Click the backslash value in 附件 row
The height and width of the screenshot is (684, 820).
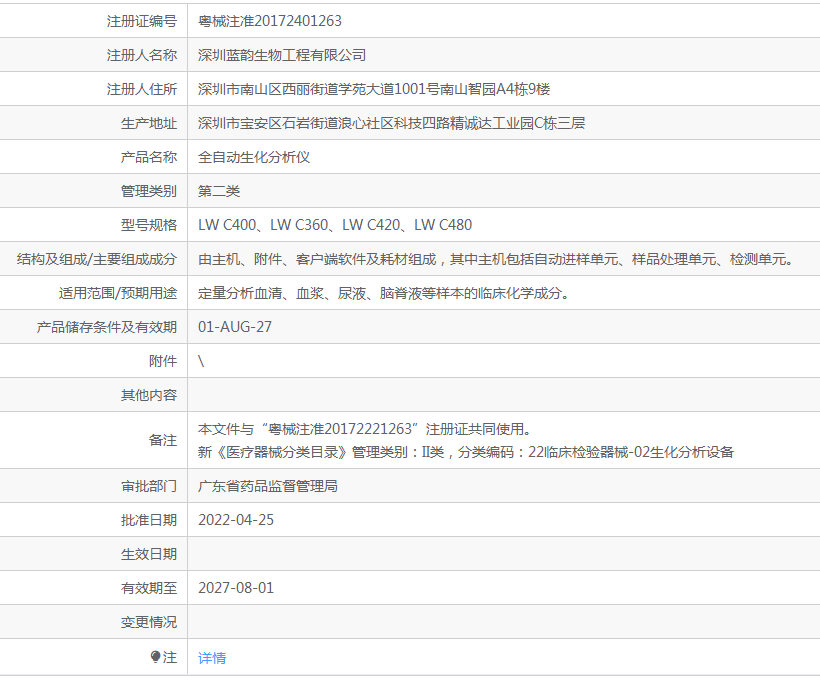[201, 361]
